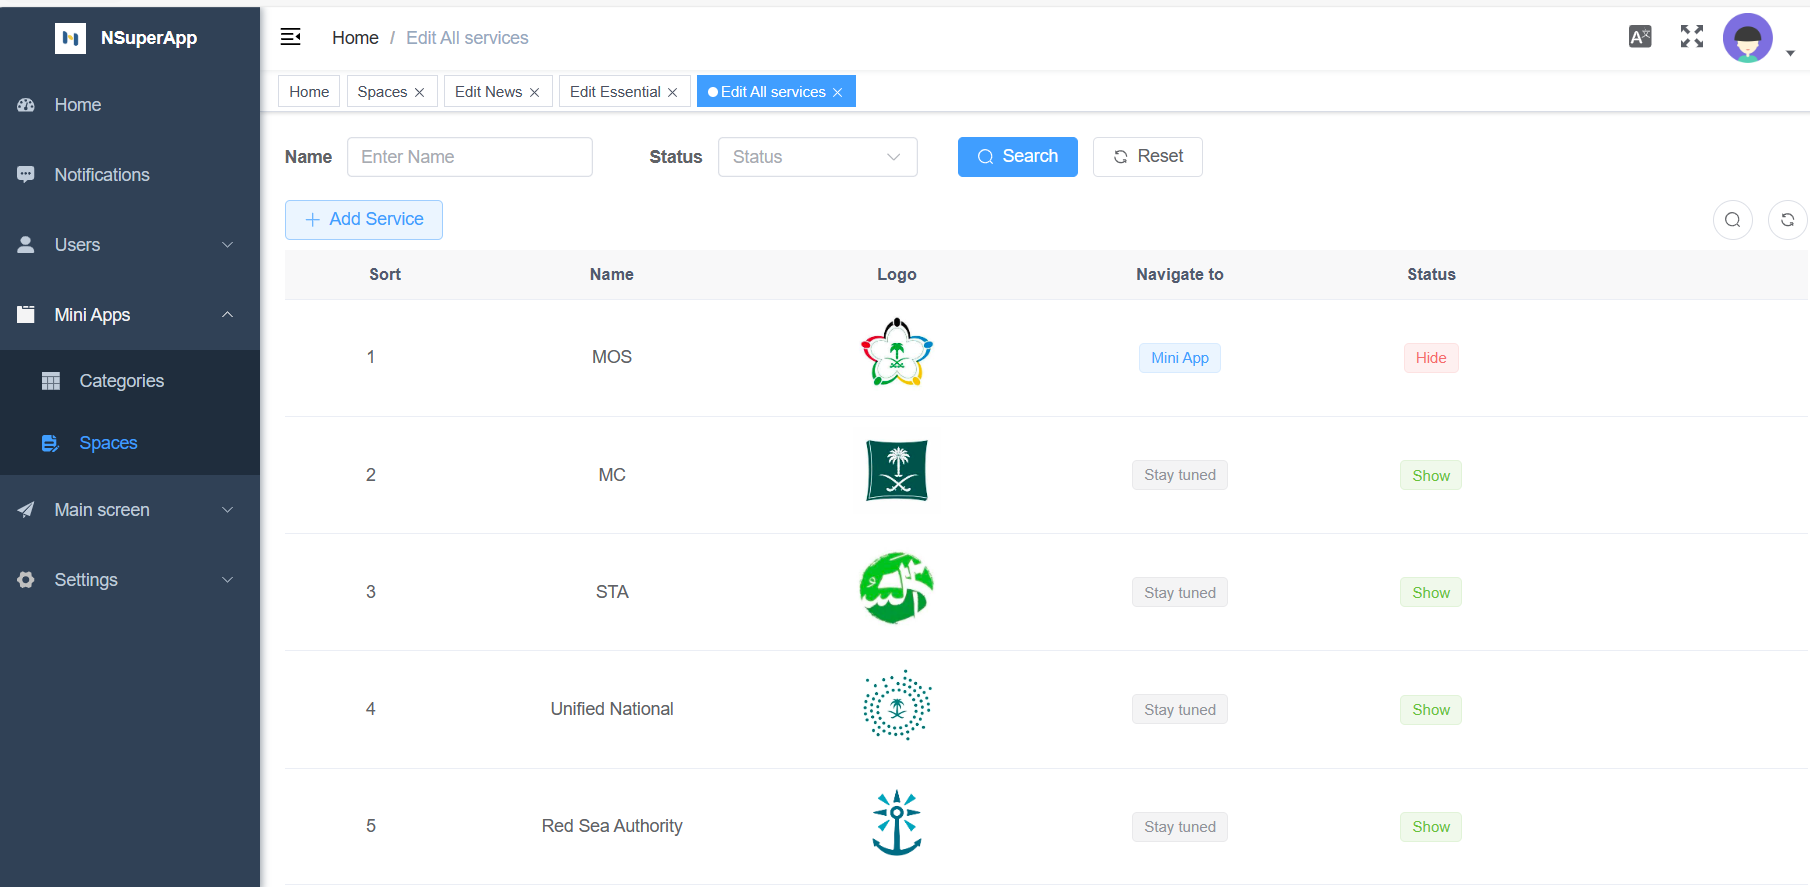The width and height of the screenshot is (1810, 887).
Task: Click the Hide status tag for MOS
Action: 1430,358
